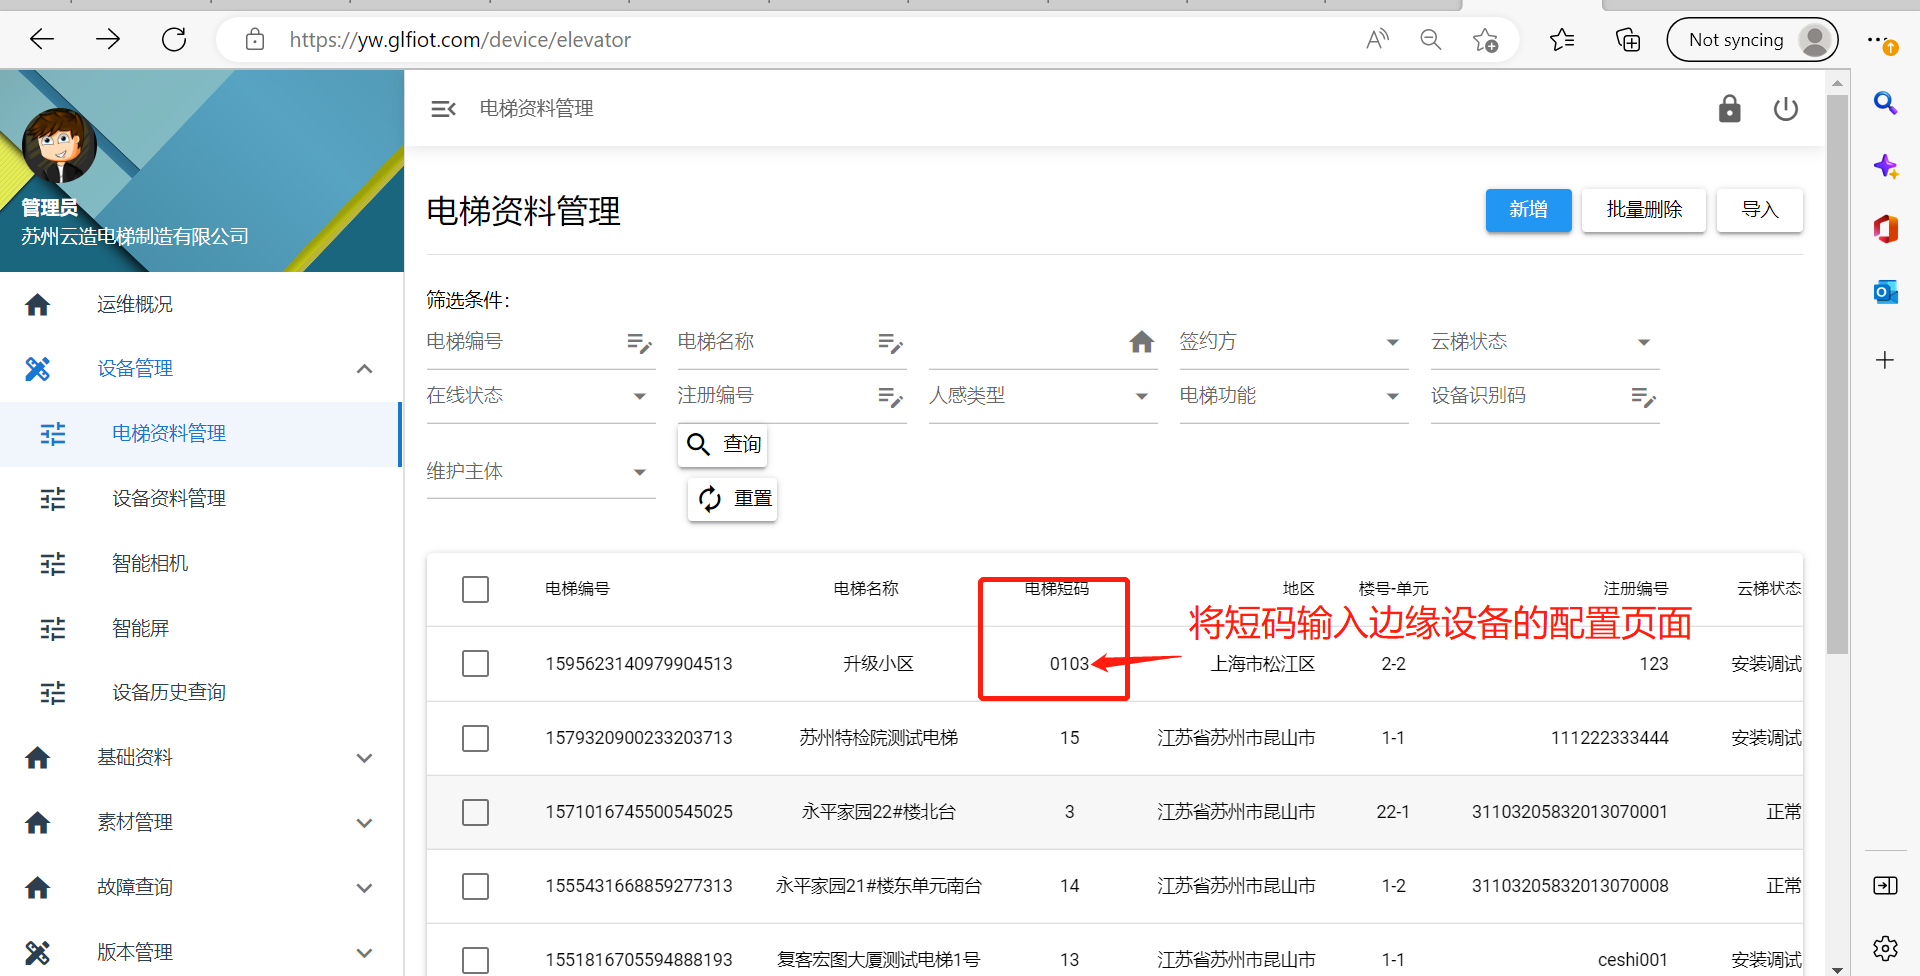The width and height of the screenshot is (1920, 976).
Task: Go to 运维概况 in the sidebar
Action: [135, 304]
